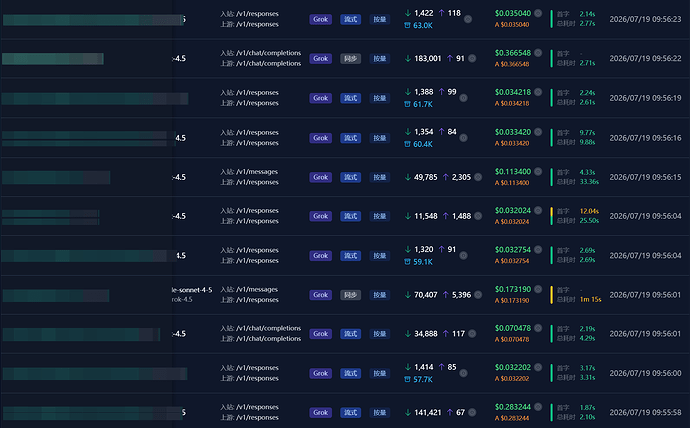
Task: Click the info icon beside token counts 1,414 / 85
Action: [x=463, y=373]
